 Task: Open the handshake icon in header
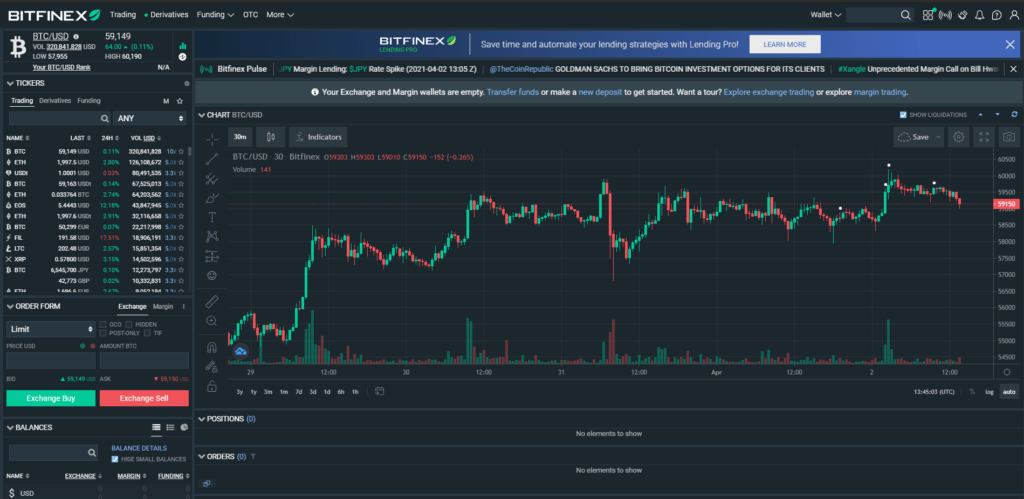pos(963,14)
